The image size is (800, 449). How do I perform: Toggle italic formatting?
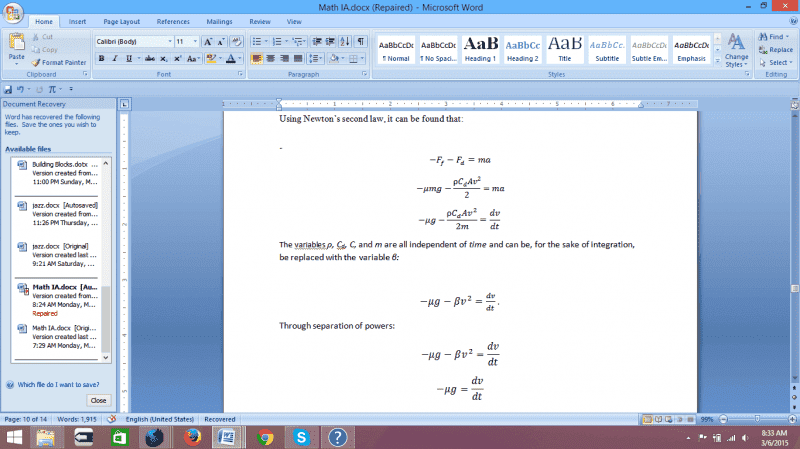click(x=115, y=59)
